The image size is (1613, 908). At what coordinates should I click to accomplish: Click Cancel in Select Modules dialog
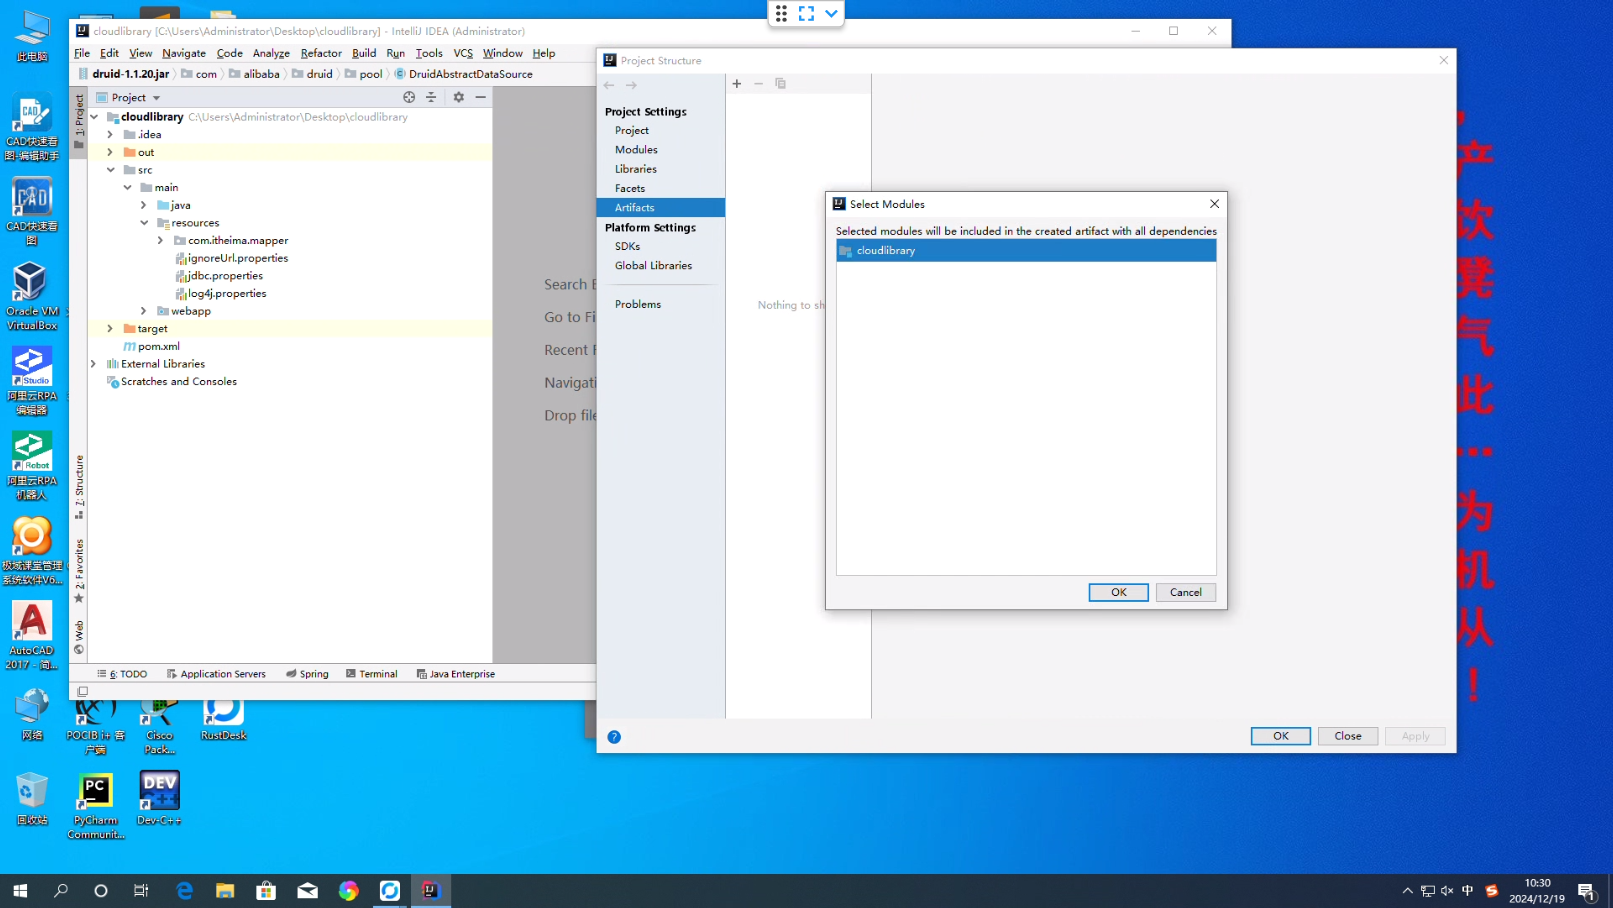coord(1186,592)
